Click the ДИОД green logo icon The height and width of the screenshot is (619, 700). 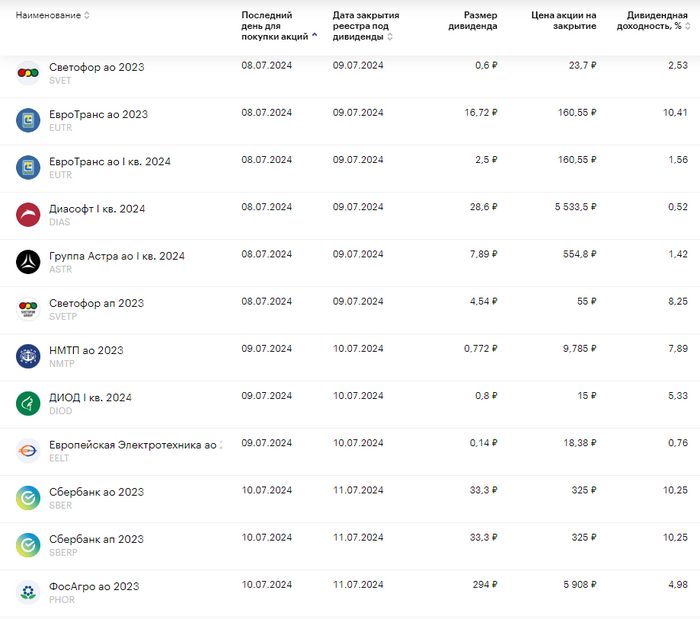tap(28, 403)
